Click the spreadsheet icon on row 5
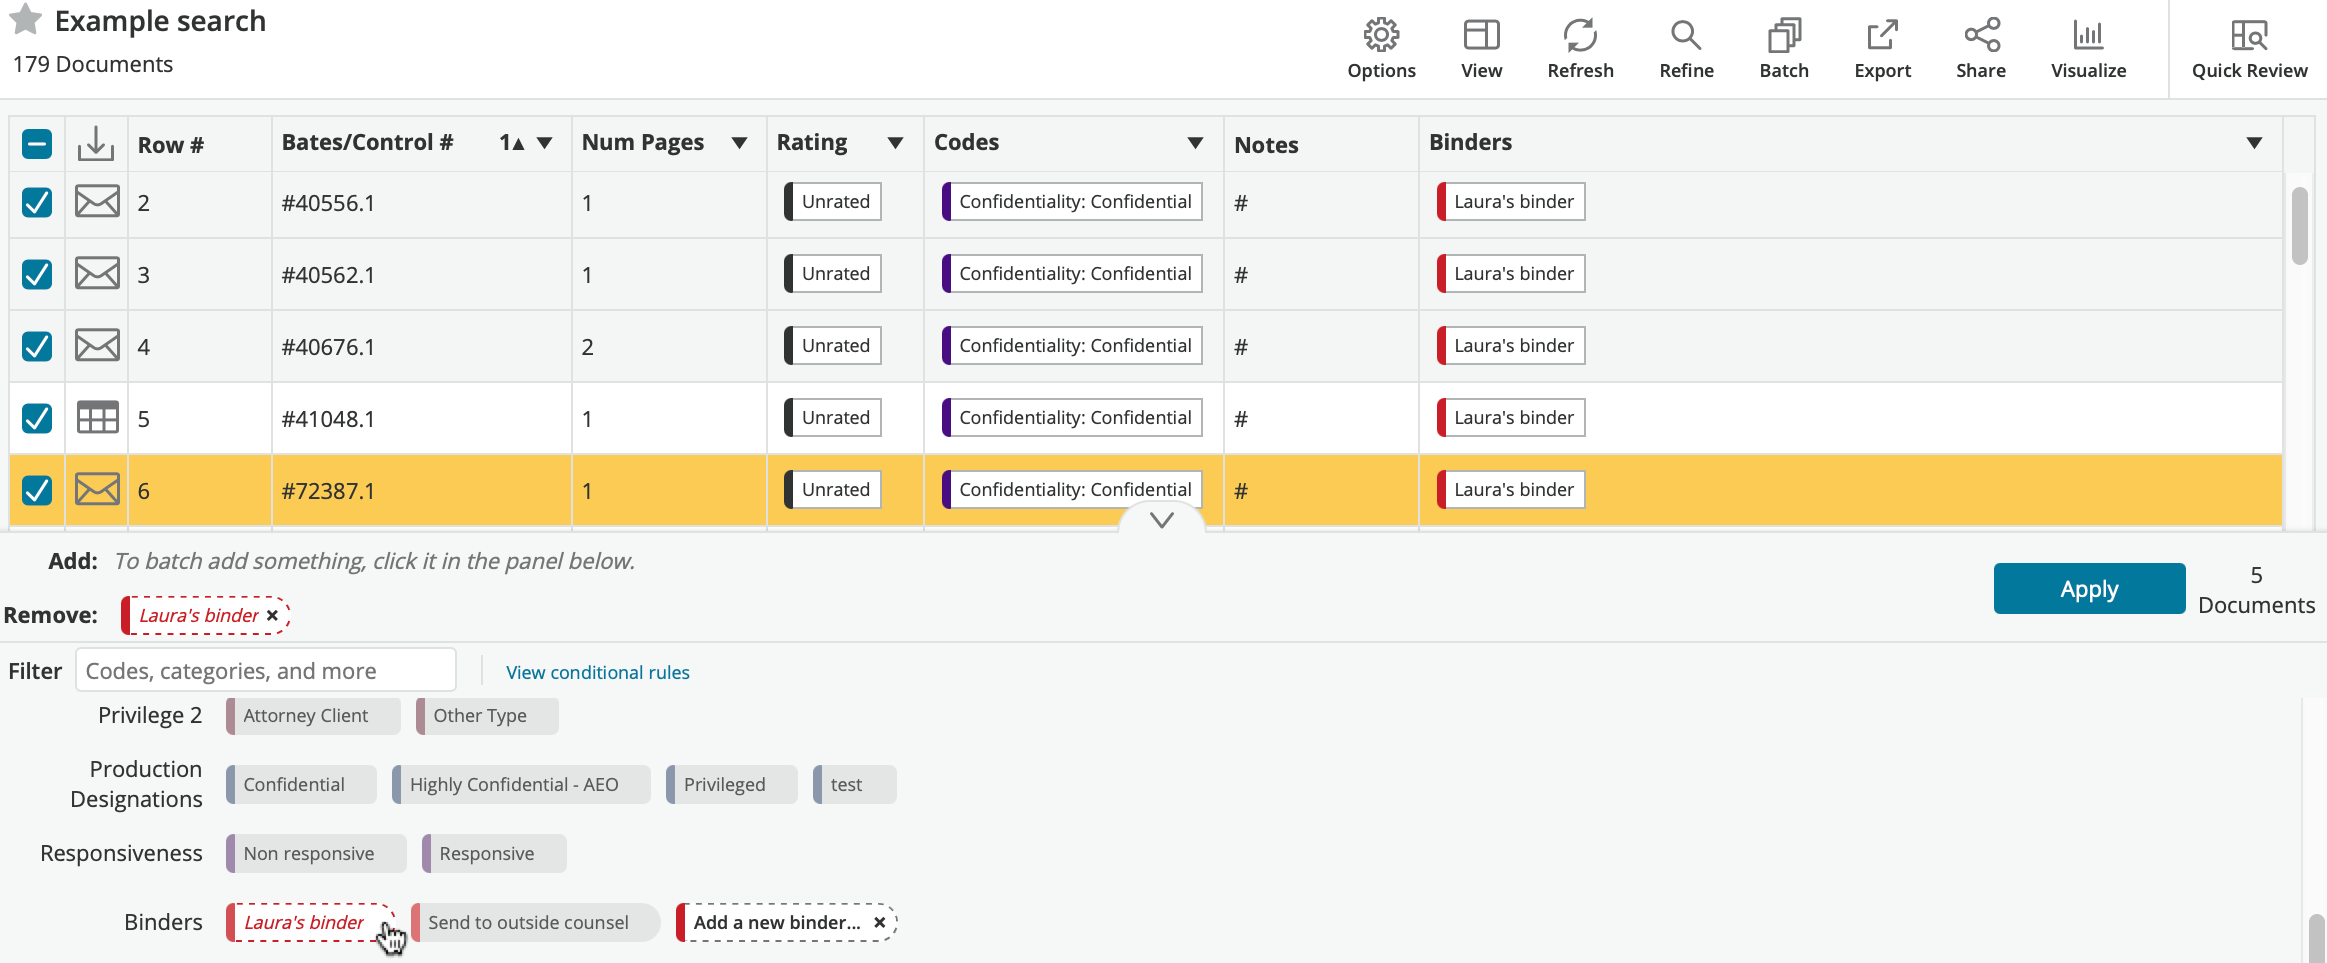This screenshot has width=2327, height=963. 96,417
